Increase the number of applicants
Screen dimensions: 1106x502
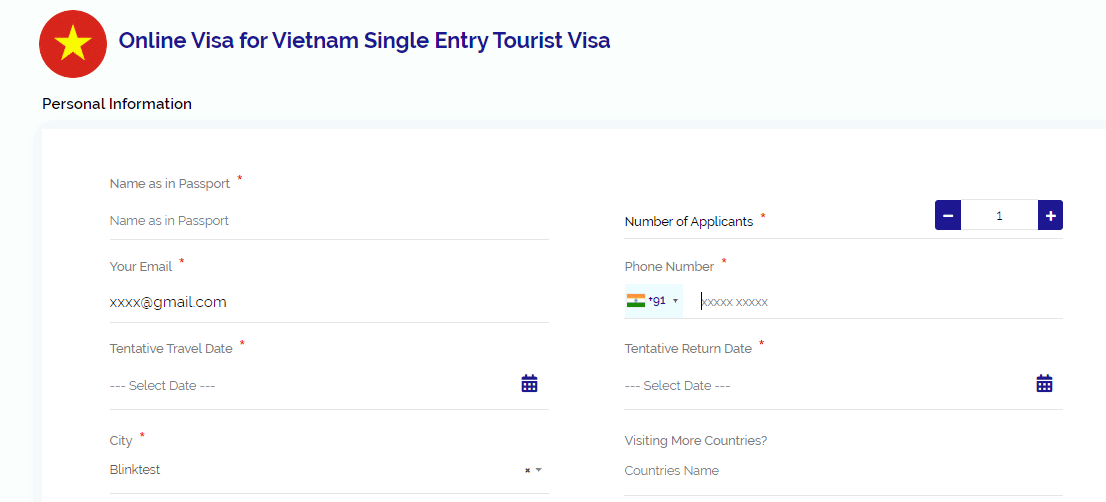pyautogui.click(x=1050, y=215)
